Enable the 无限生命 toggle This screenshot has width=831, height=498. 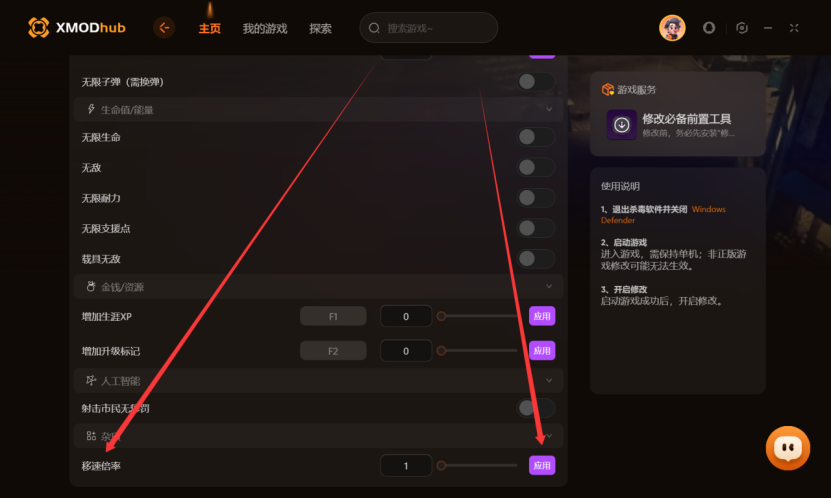click(x=536, y=137)
